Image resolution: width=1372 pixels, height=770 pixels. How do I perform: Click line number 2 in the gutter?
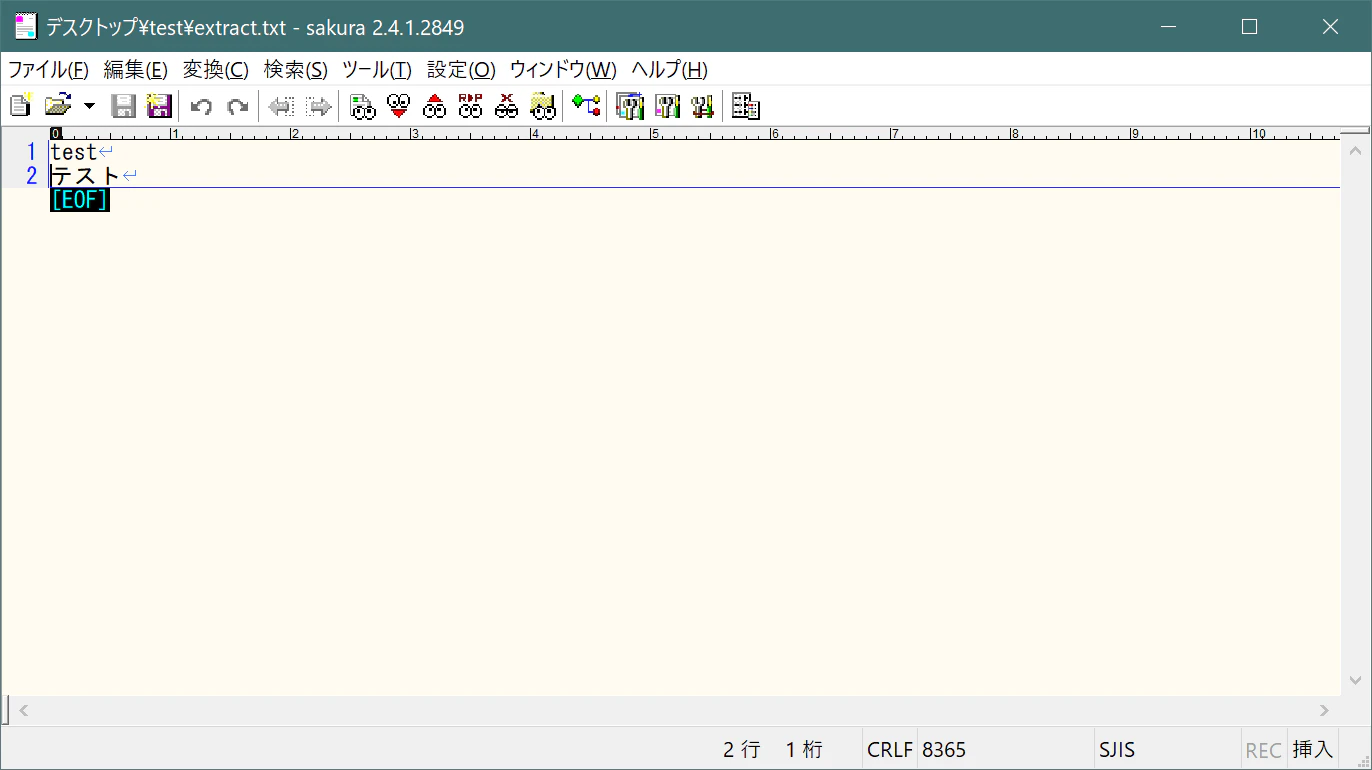click(31, 176)
